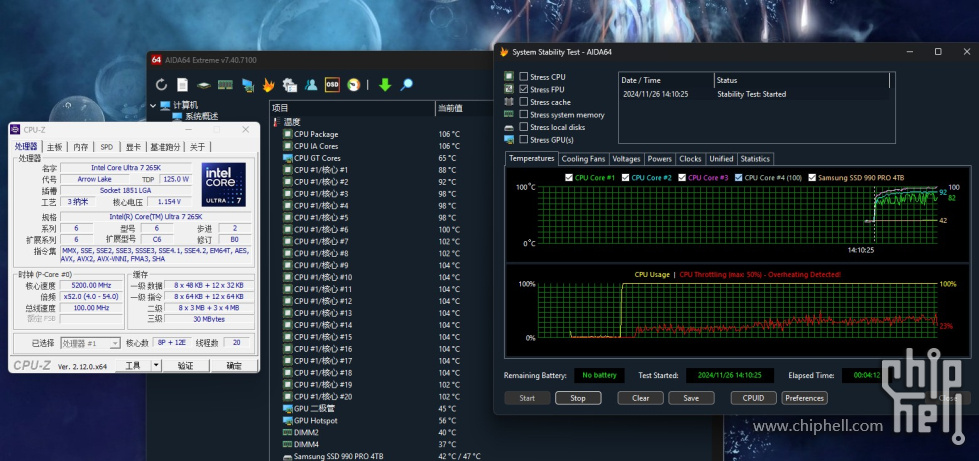Open the 关于 tab in CPU-Z
979x461 pixels.
pos(197,147)
